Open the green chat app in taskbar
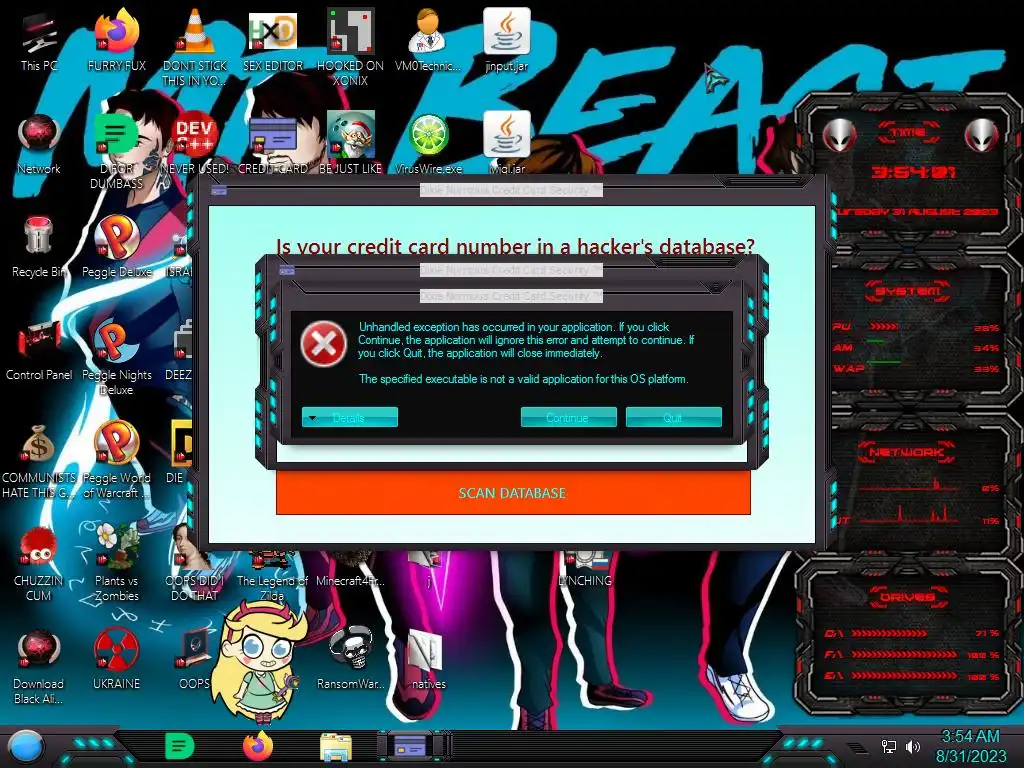 coord(180,746)
